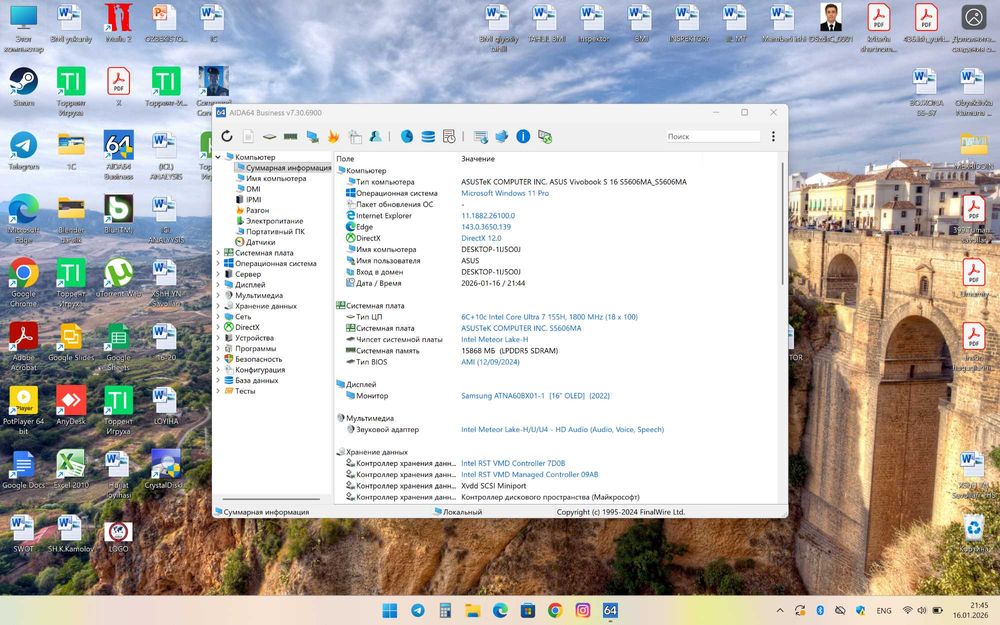Select Microsoft Edge desktop icon
This screenshot has height=625, width=1000.
(x=24, y=219)
